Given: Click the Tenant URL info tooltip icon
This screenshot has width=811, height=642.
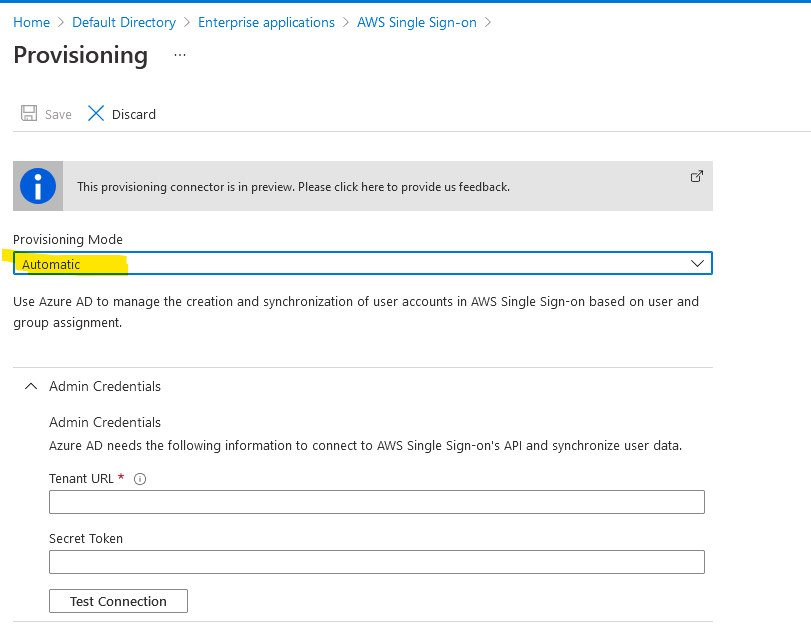Looking at the screenshot, I should 140,479.
